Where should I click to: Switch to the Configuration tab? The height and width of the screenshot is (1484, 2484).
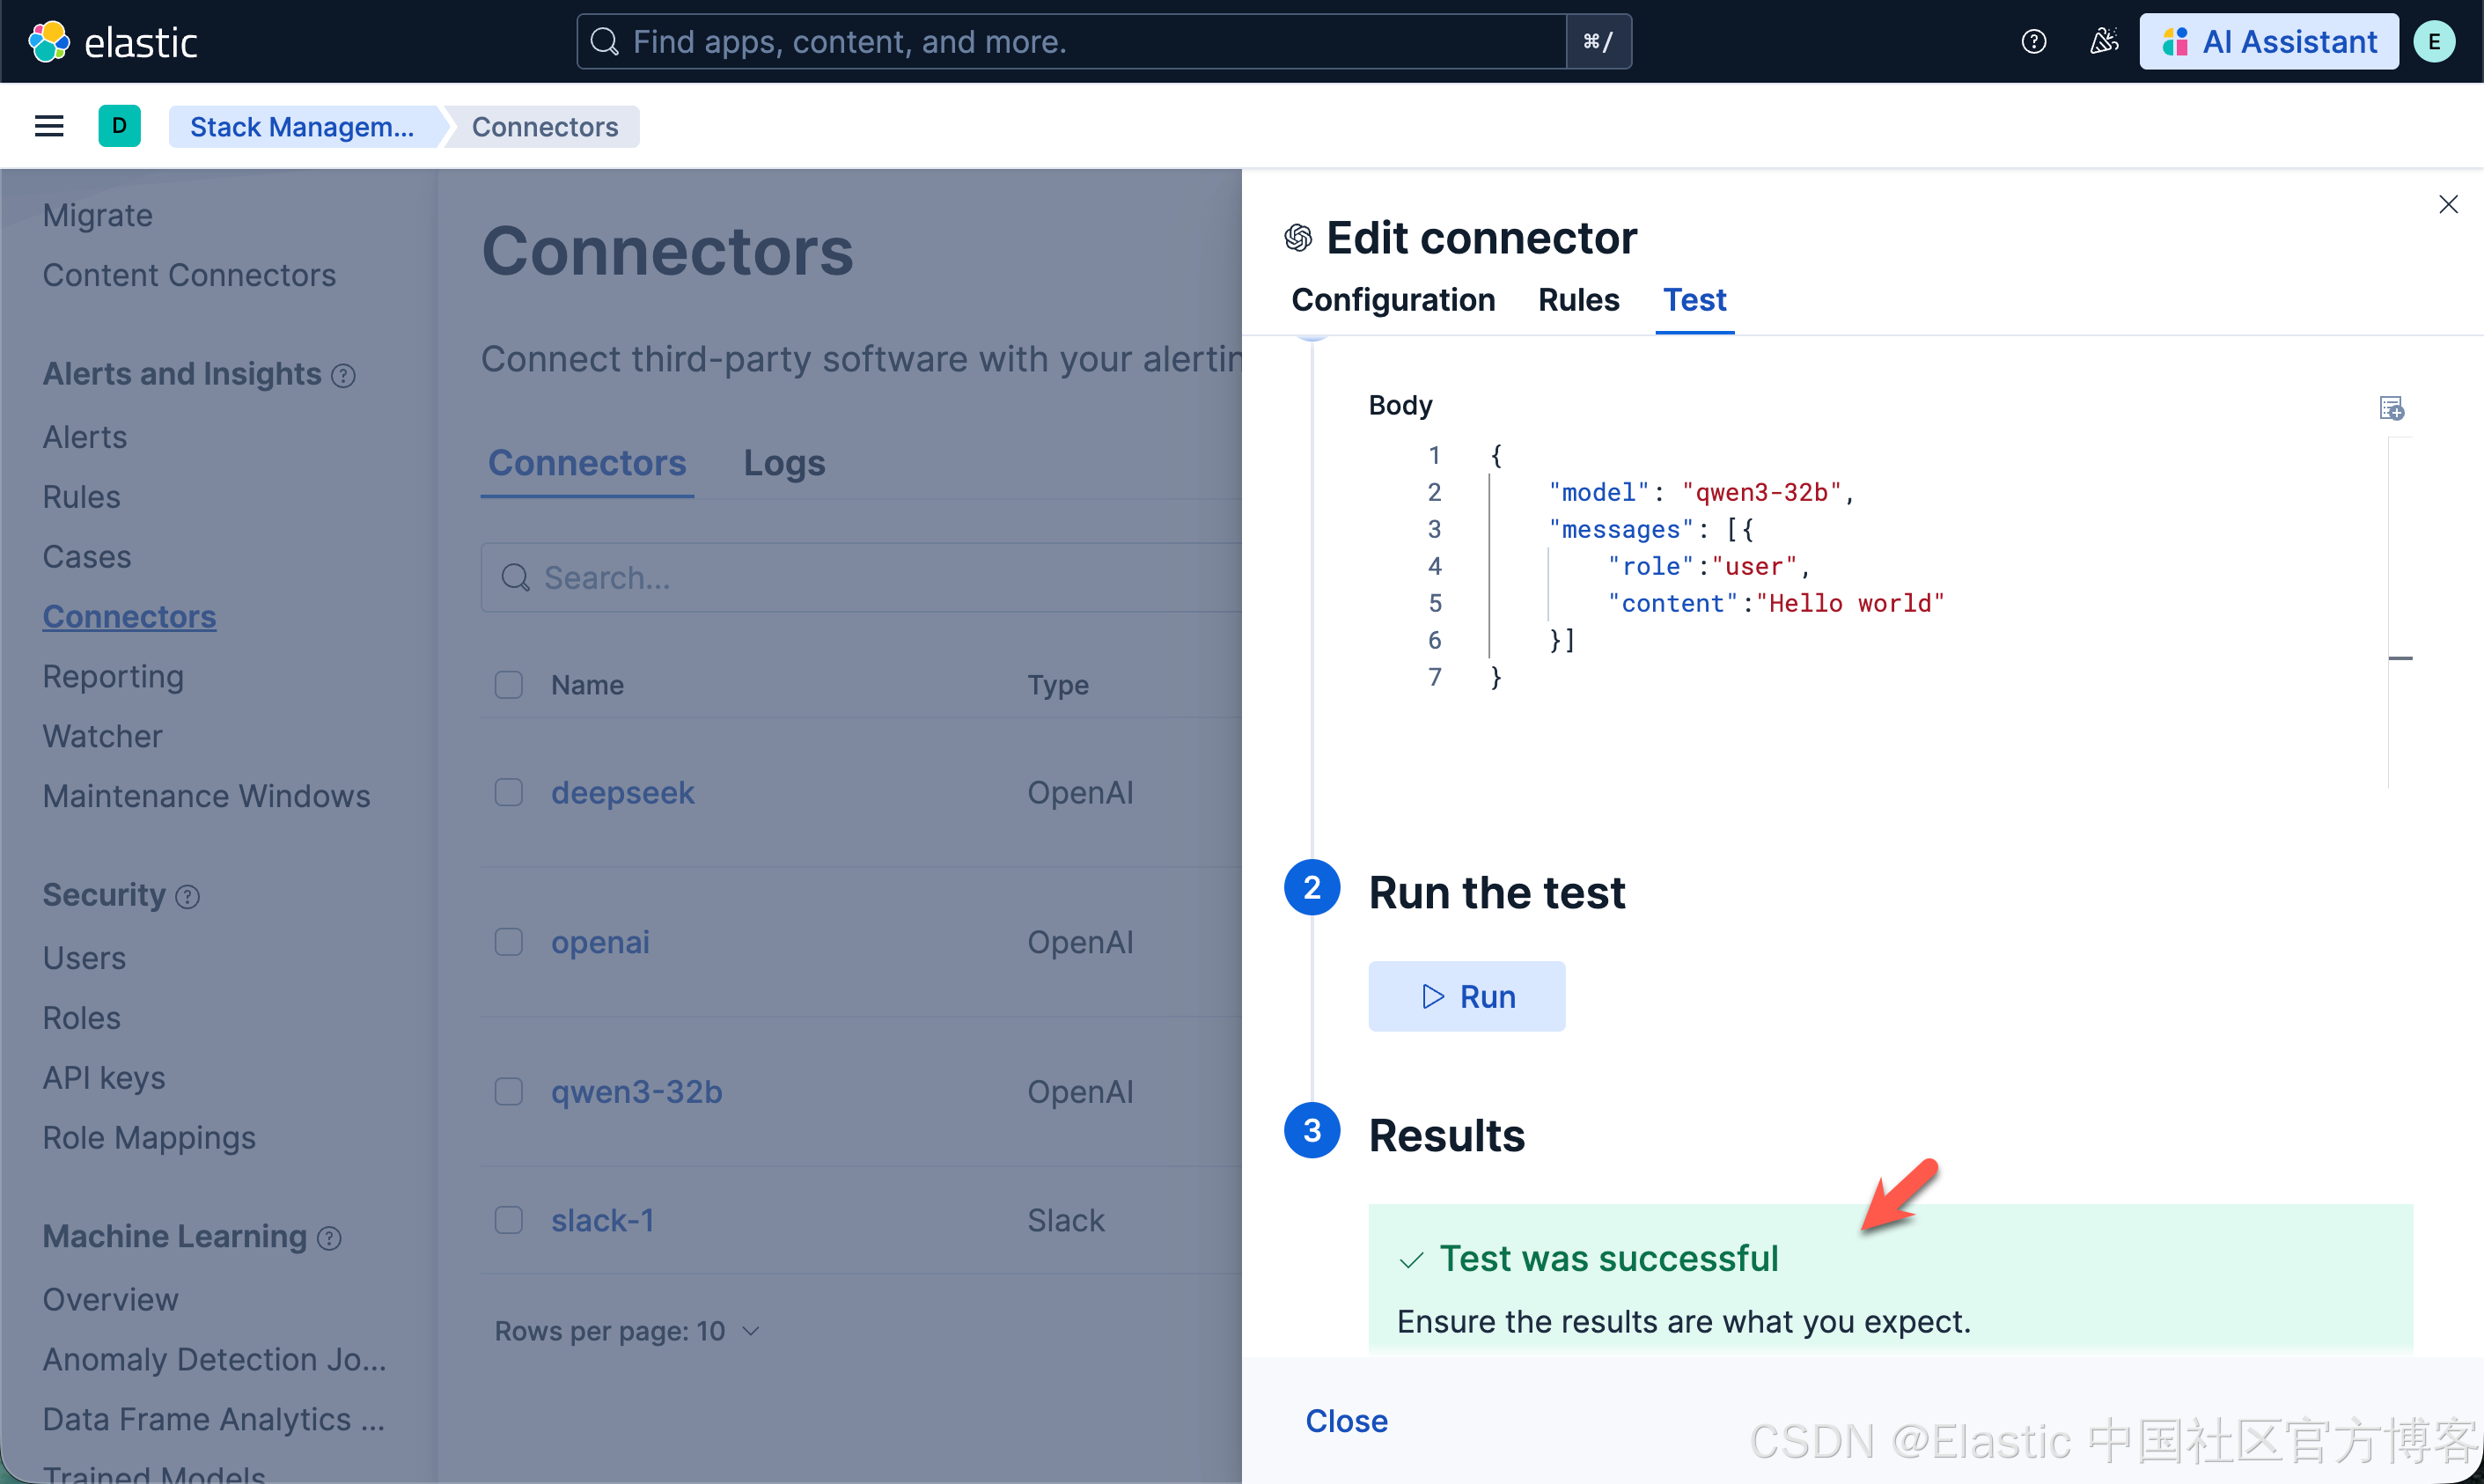click(x=1393, y=300)
